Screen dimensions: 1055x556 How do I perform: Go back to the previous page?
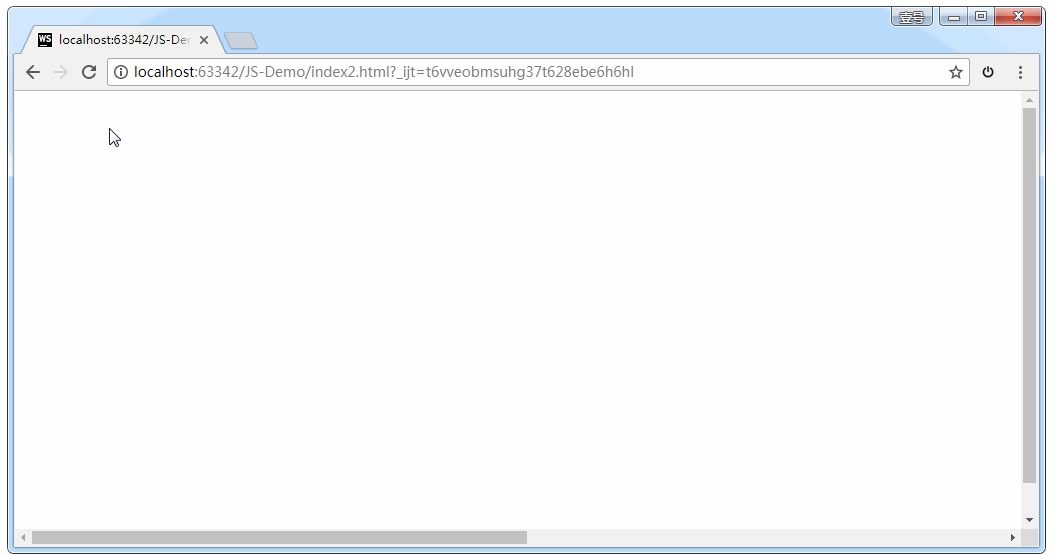[x=33, y=72]
